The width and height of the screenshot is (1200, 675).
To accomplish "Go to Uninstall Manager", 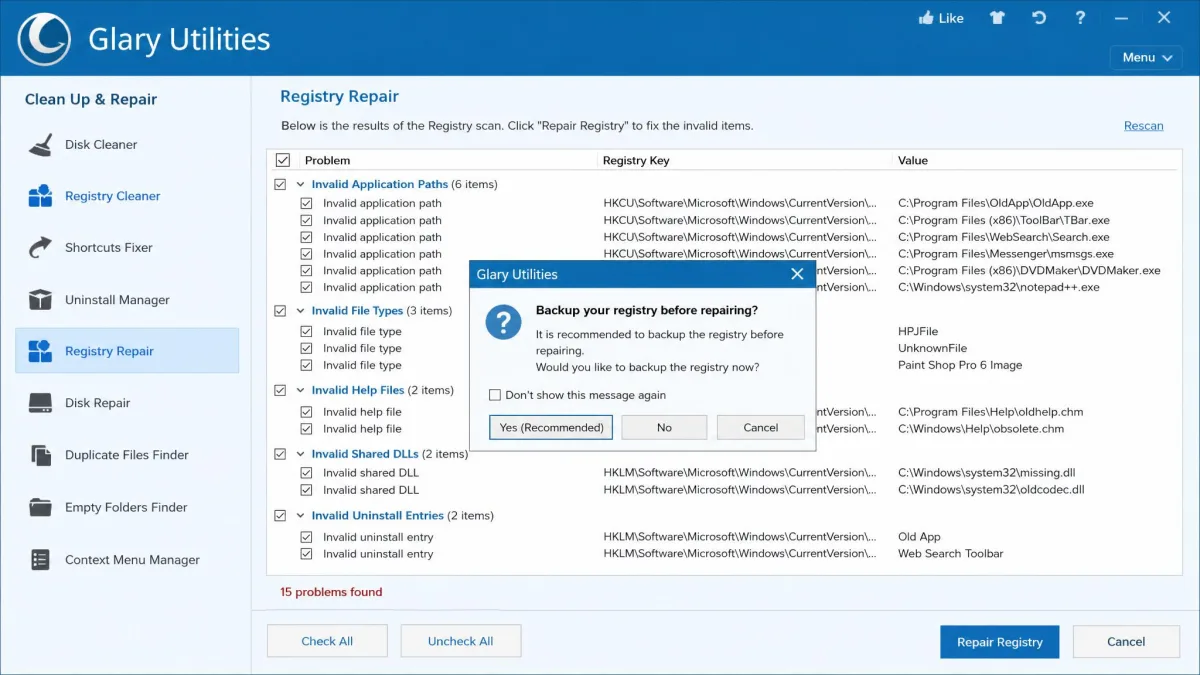I will point(117,300).
